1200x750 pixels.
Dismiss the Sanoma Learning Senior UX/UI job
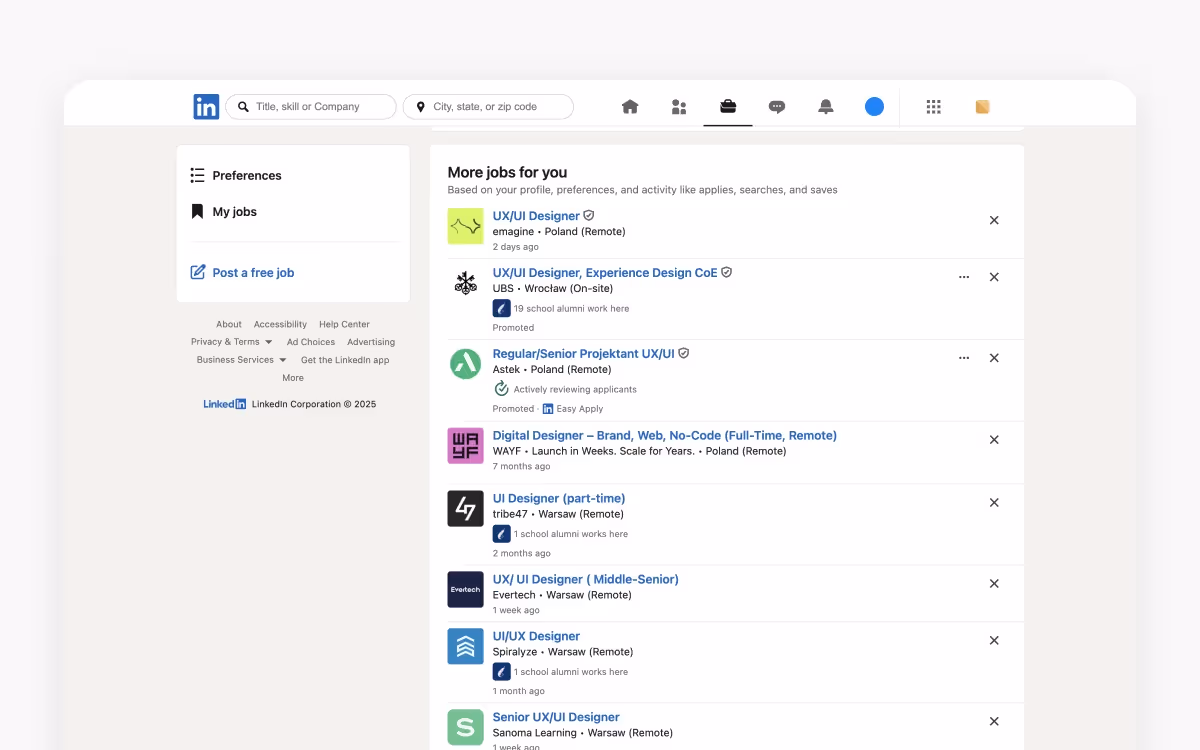[994, 721]
